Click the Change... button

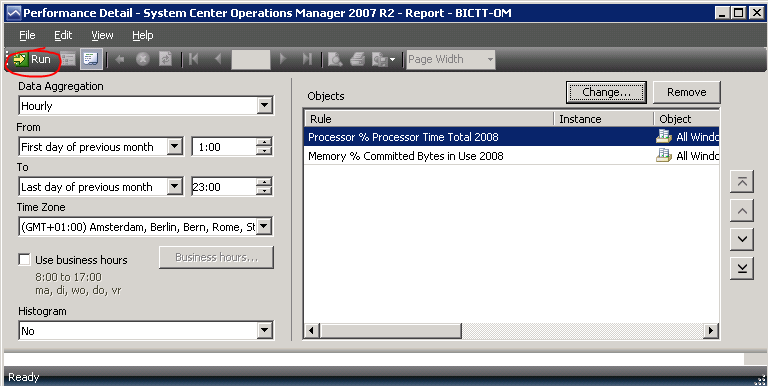tap(606, 92)
